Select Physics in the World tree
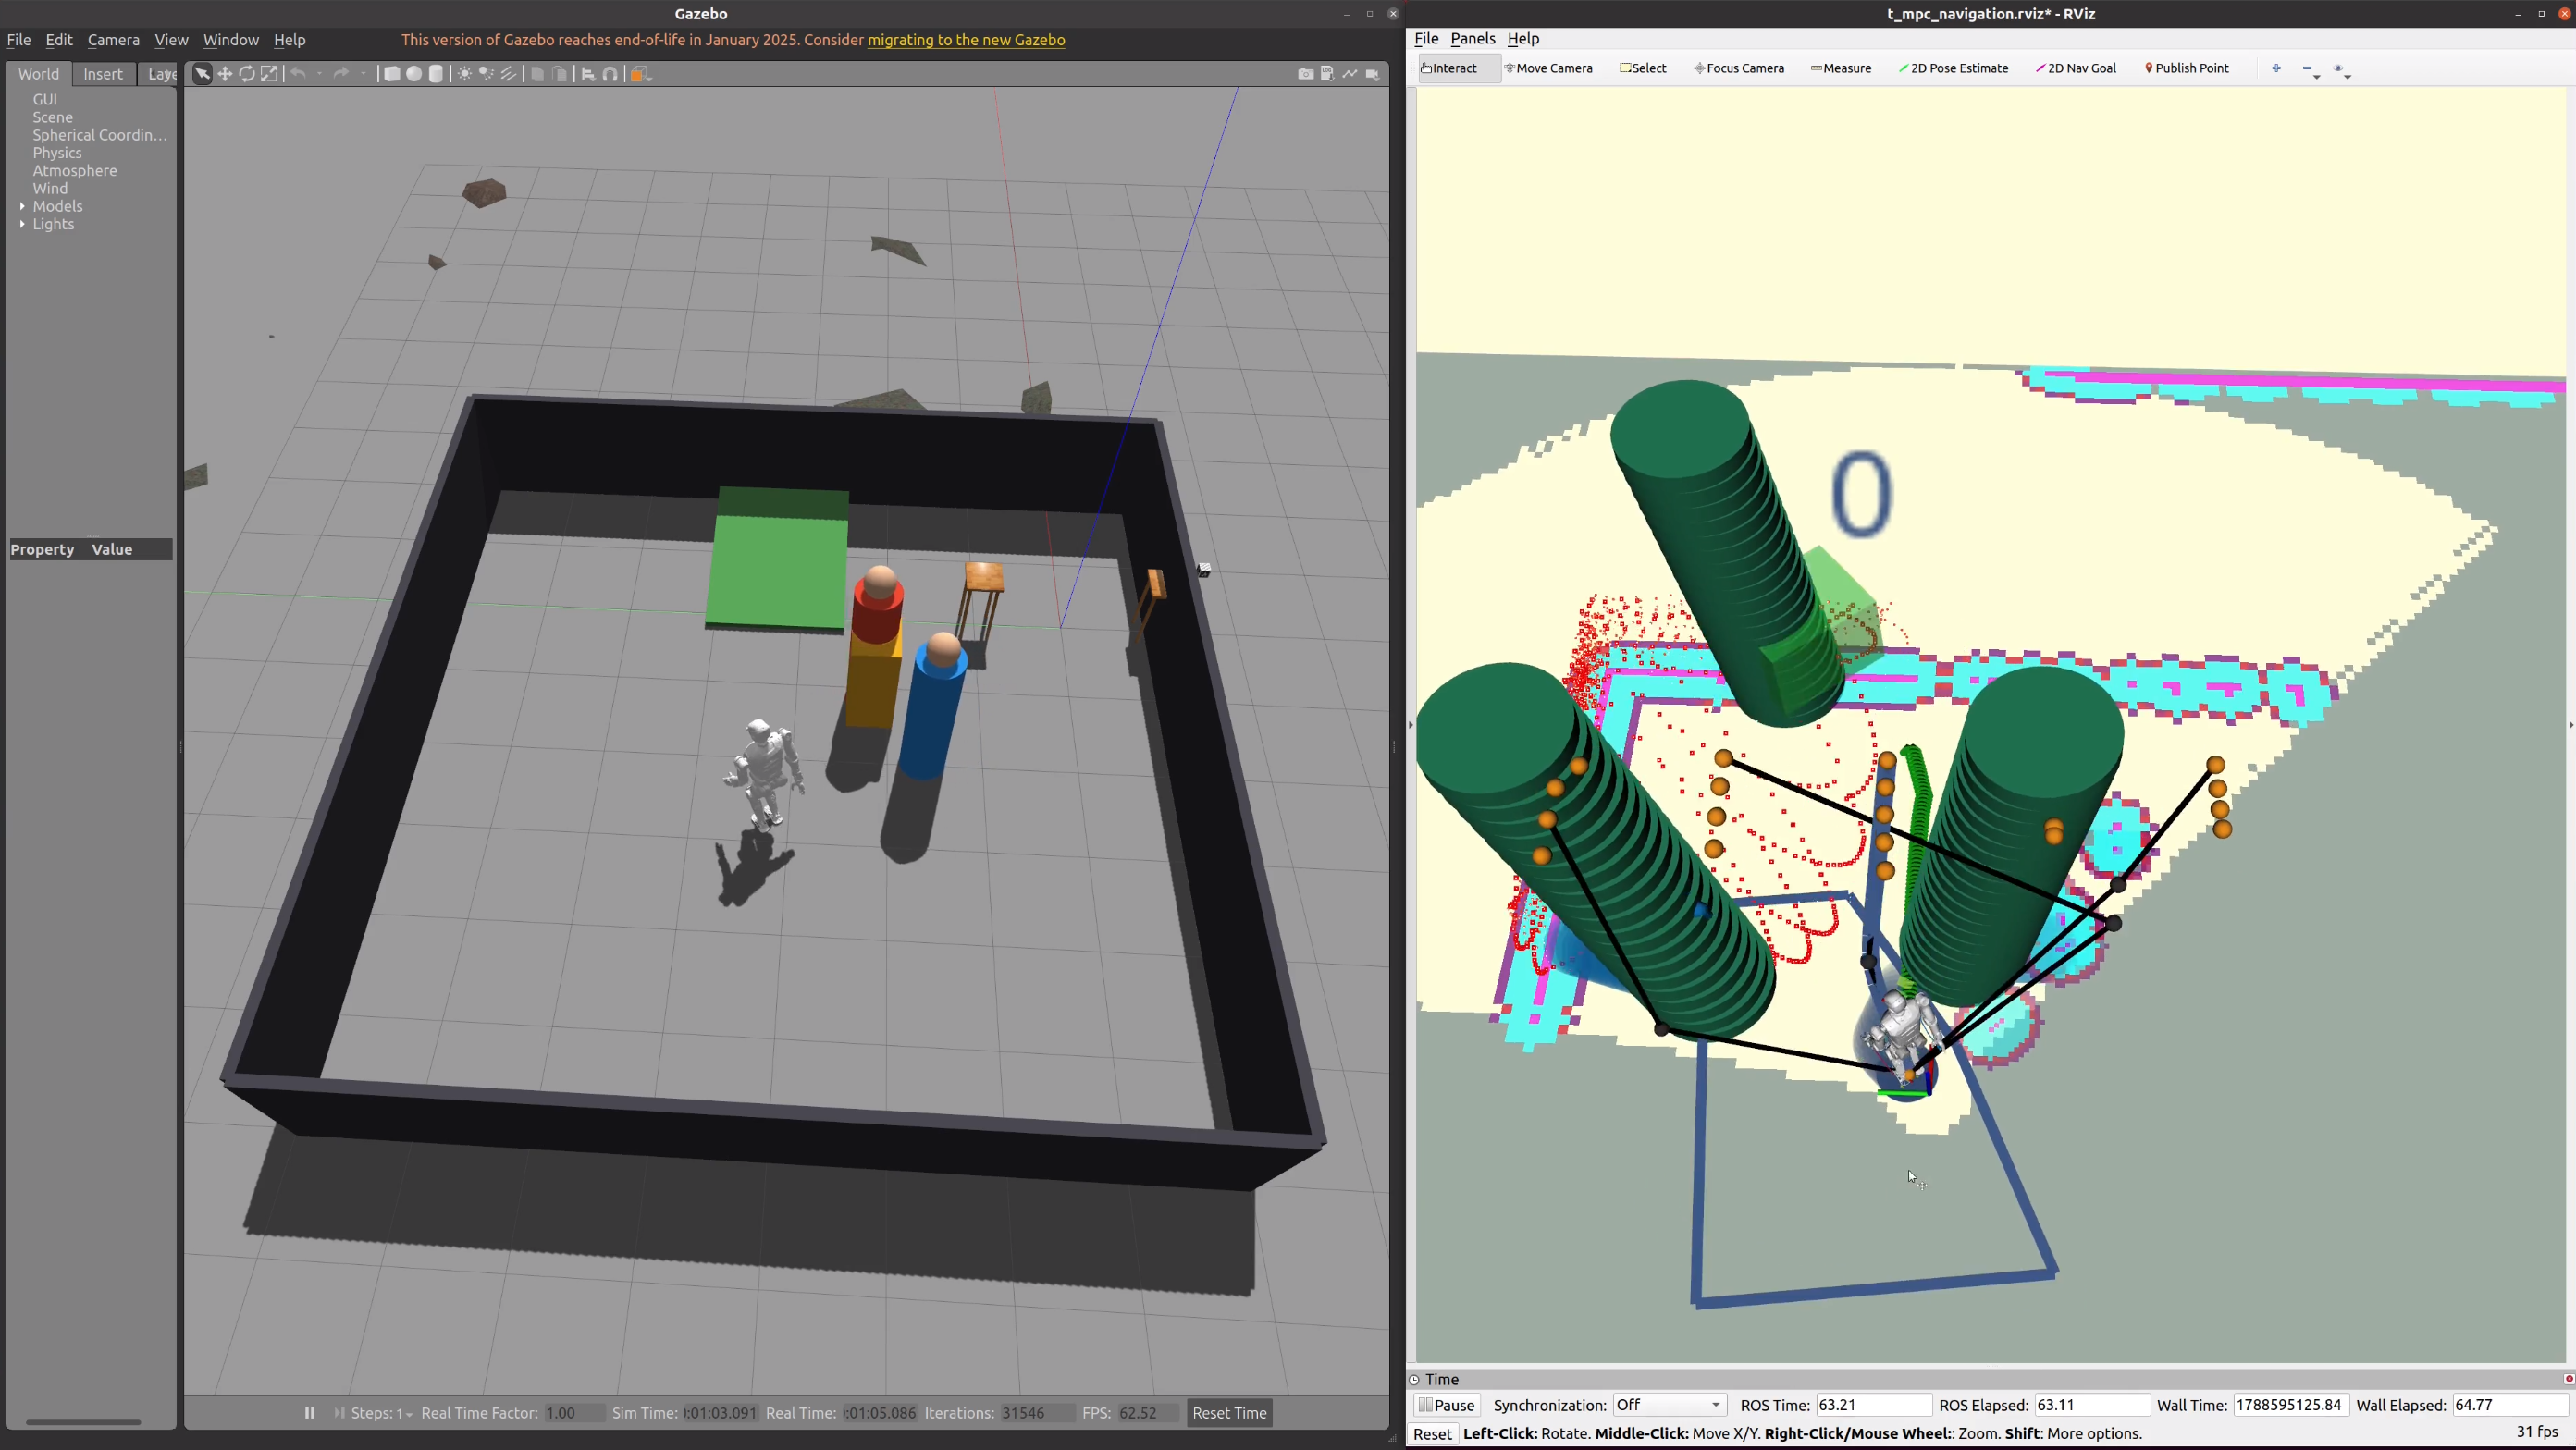The image size is (2576, 1450). 57,153
